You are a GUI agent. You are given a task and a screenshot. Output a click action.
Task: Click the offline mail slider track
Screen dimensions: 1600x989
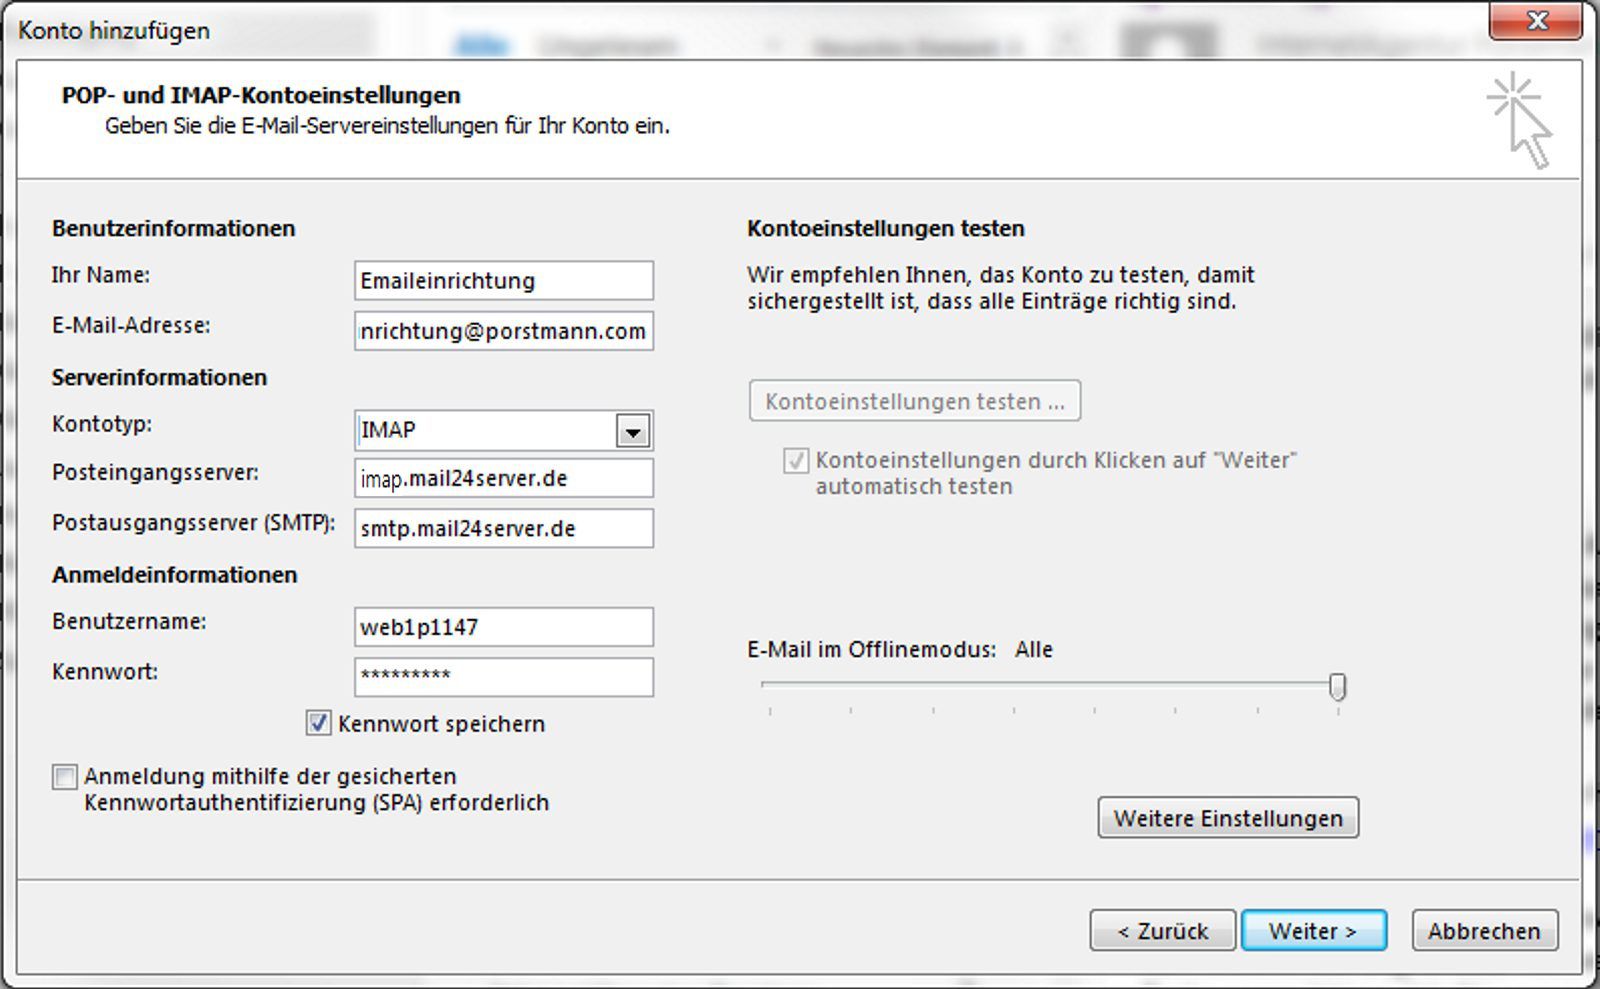[1050, 685]
